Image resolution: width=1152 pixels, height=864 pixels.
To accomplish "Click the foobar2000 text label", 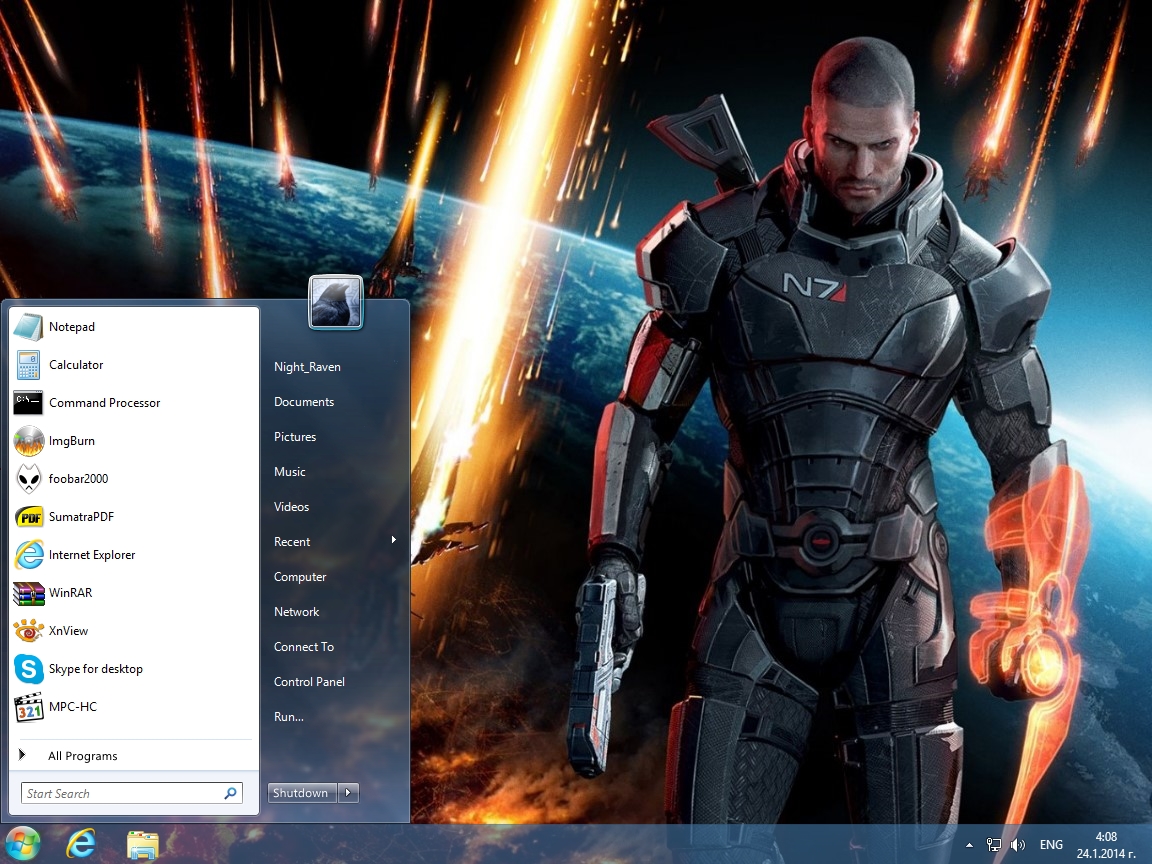I will (x=79, y=479).
